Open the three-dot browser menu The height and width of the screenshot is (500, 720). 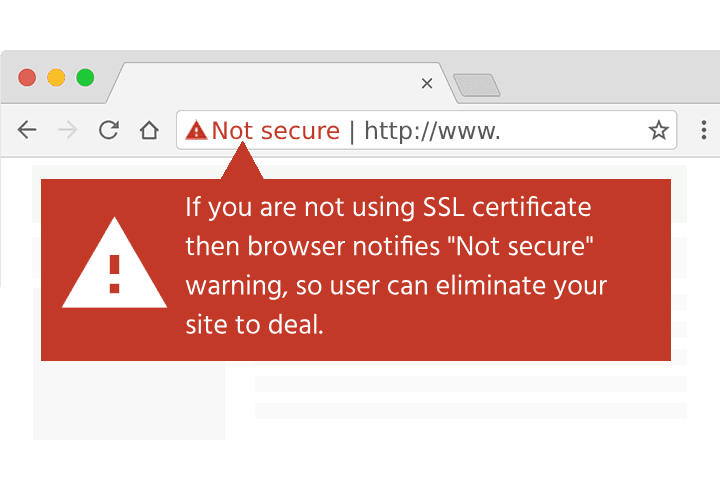[x=703, y=130]
